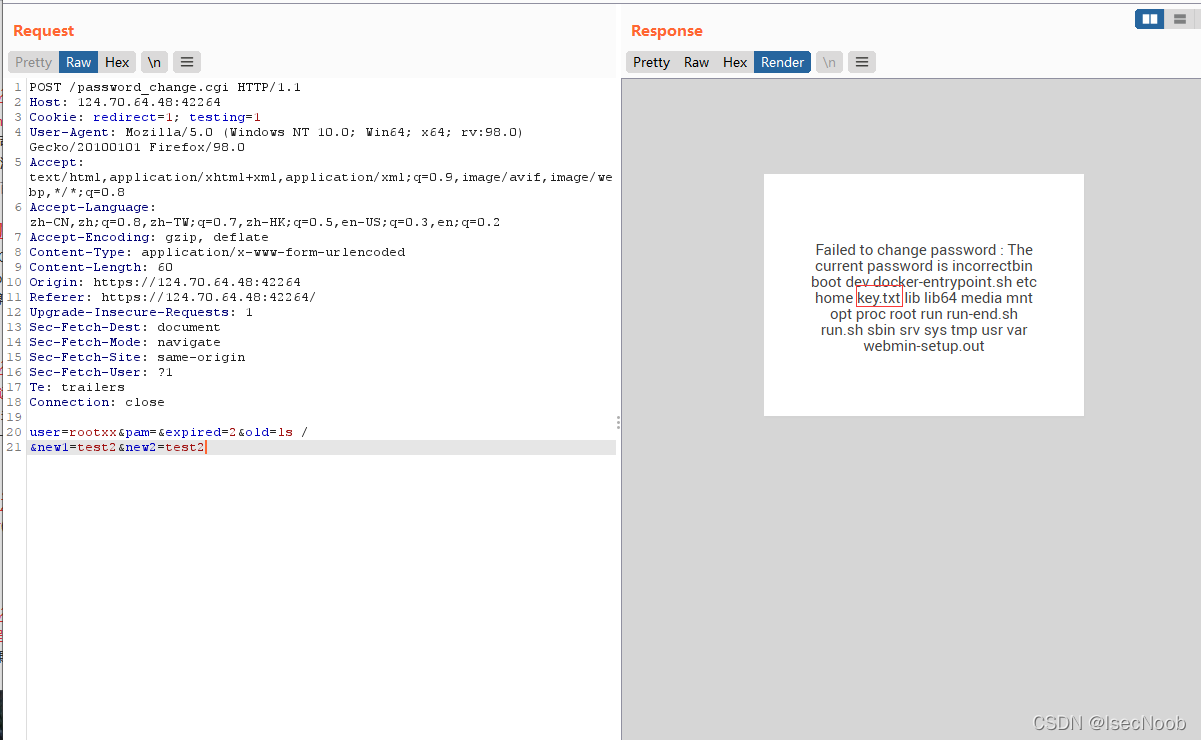Click Host header line 124.70.64.48:42264

(x=125, y=102)
